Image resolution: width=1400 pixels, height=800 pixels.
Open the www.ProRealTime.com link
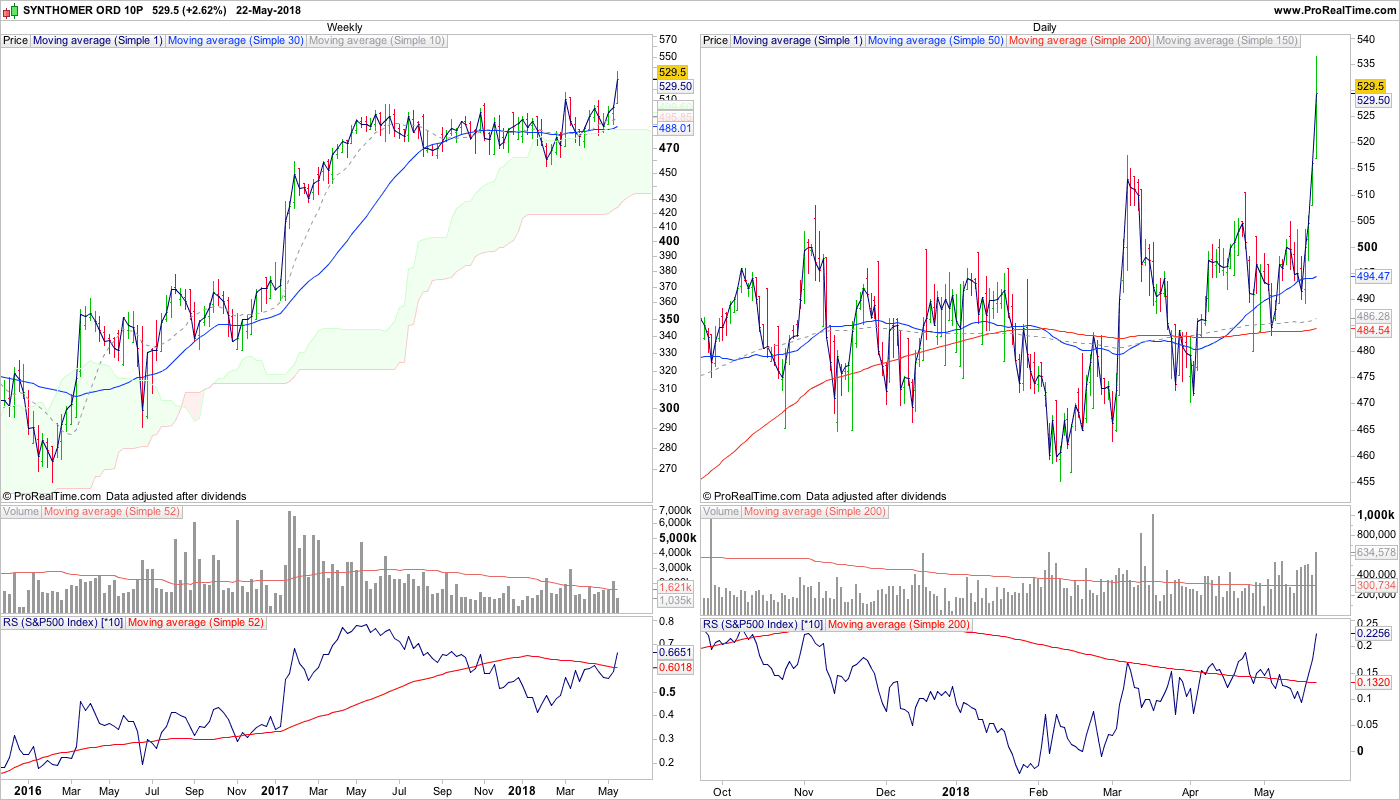(1333, 10)
